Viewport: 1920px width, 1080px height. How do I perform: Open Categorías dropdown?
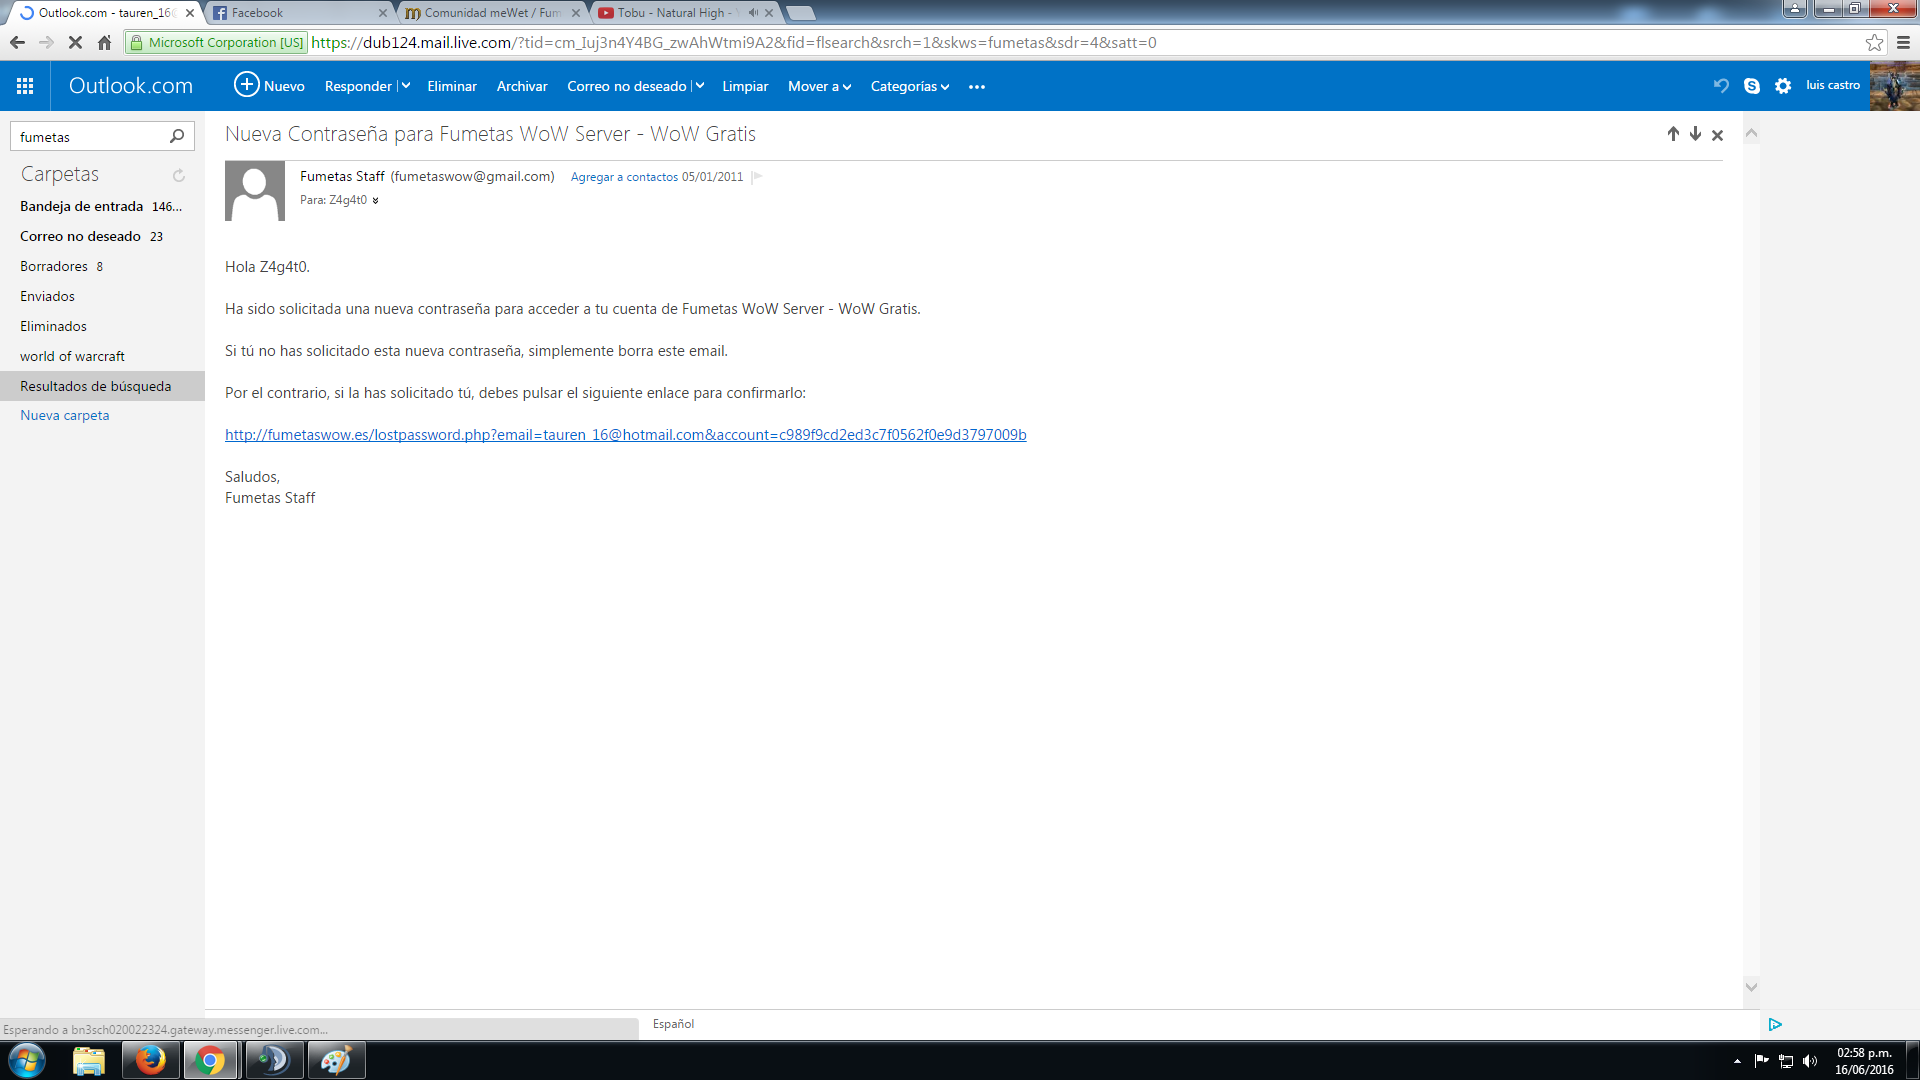[x=909, y=86]
